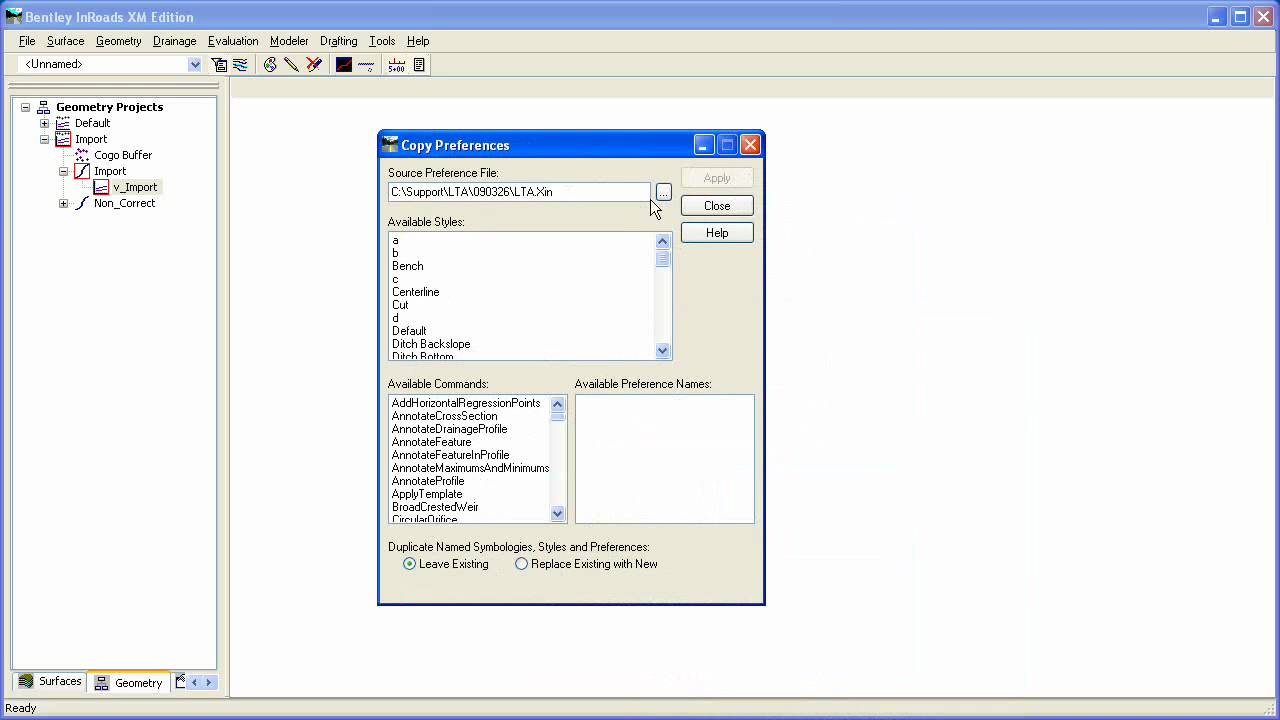The width and height of the screenshot is (1280, 720).
Task: Select ApplyTemplate command
Action: tap(427, 494)
